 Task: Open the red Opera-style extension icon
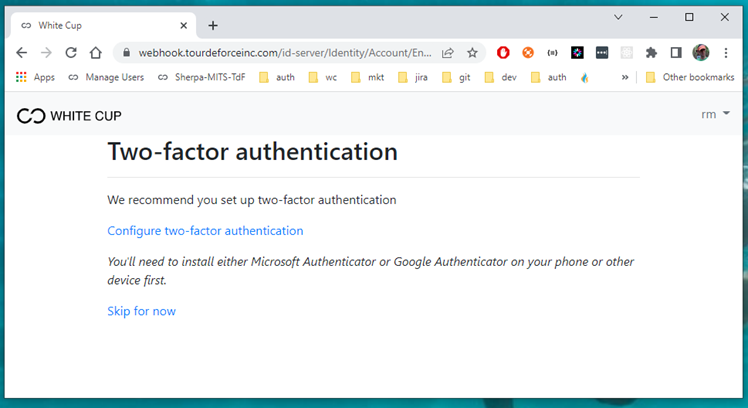click(503, 52)
